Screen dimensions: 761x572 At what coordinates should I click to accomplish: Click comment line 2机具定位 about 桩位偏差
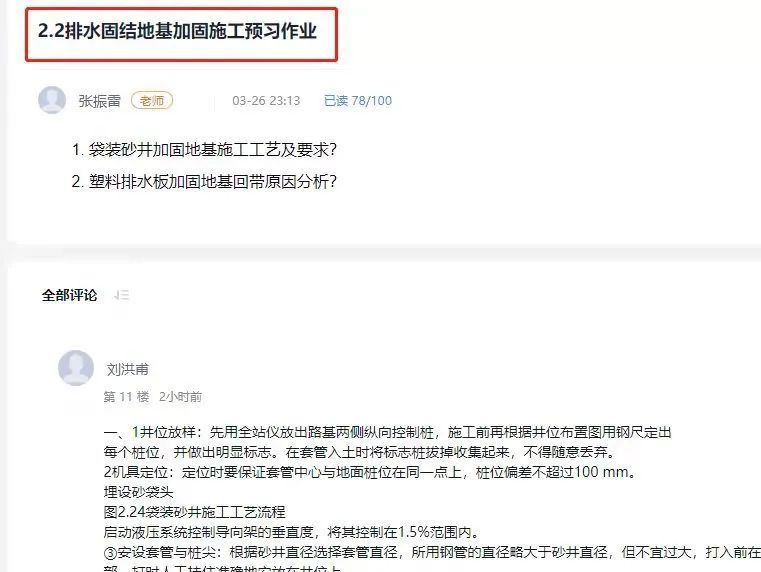point(370,472)
